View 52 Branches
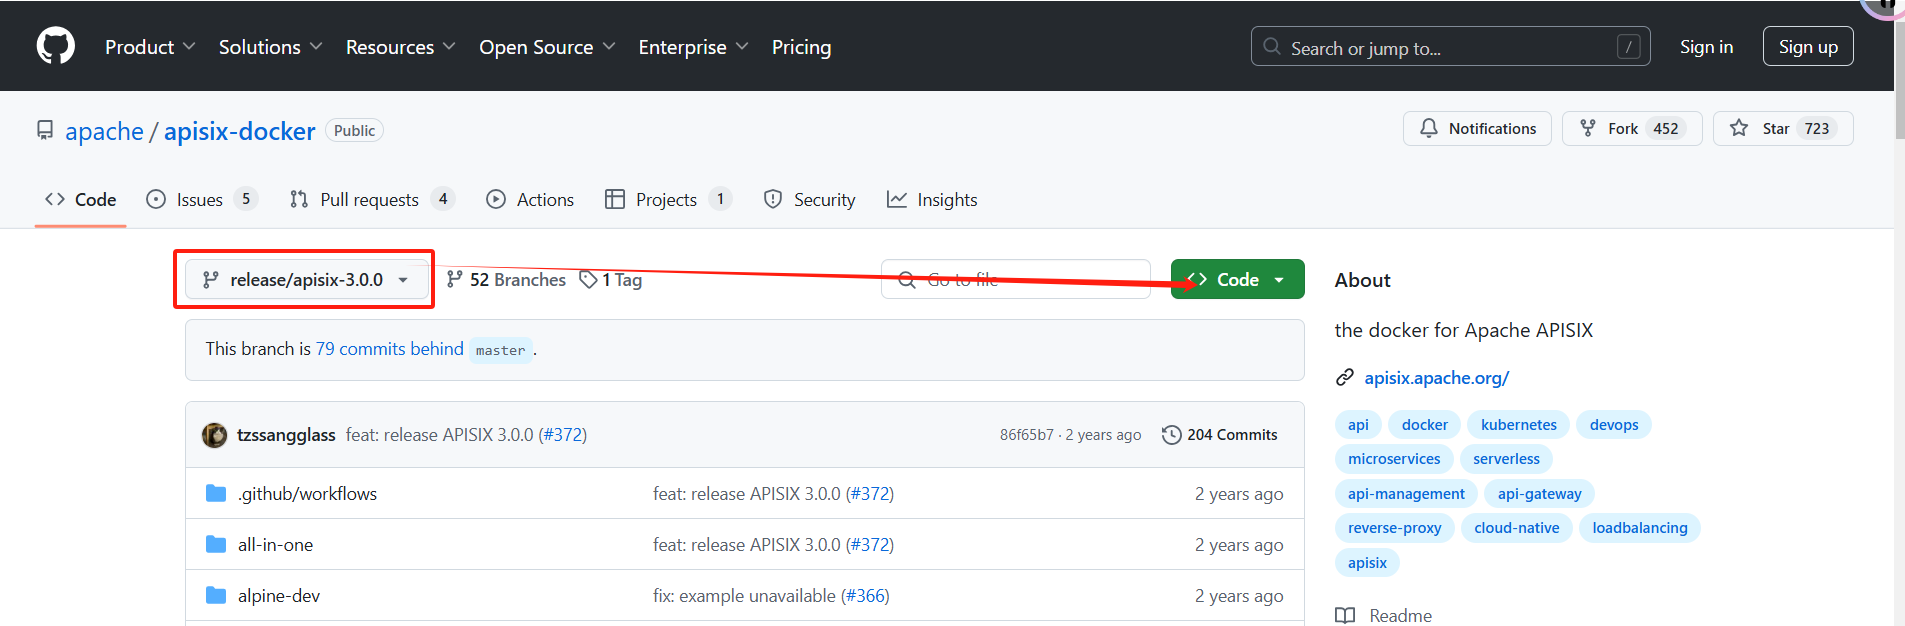Image resolution: width=1905 pixels, height=626 pixels. [506, 280]
